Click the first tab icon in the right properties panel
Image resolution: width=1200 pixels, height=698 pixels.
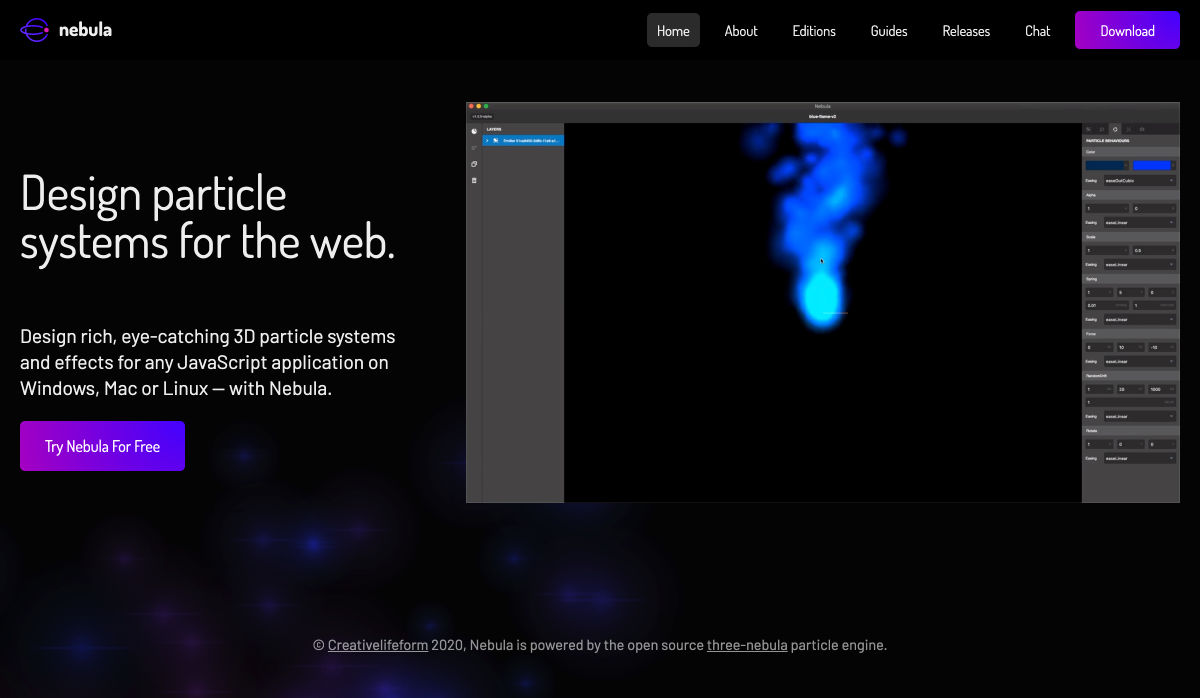coord(1090,129)
